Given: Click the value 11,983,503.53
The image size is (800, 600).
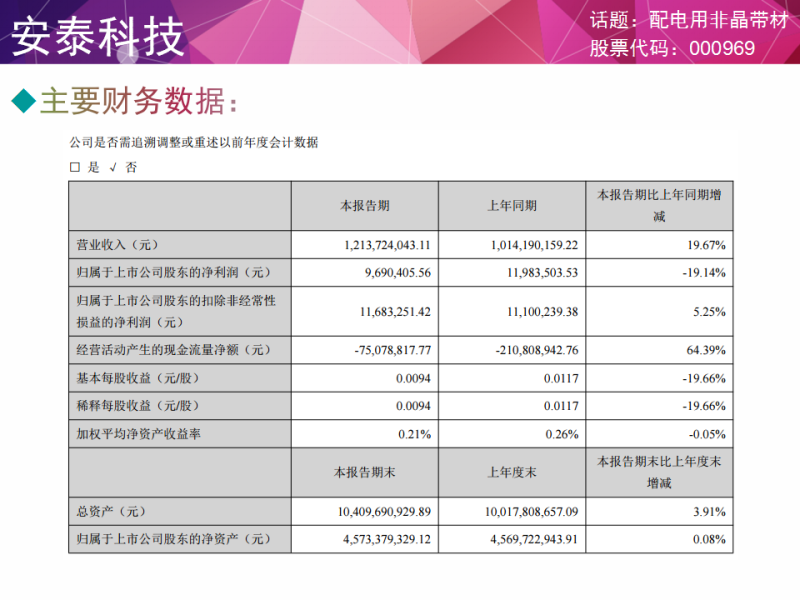Looking at the screenshot, I should pyautogui.click(x=542, y=272).
